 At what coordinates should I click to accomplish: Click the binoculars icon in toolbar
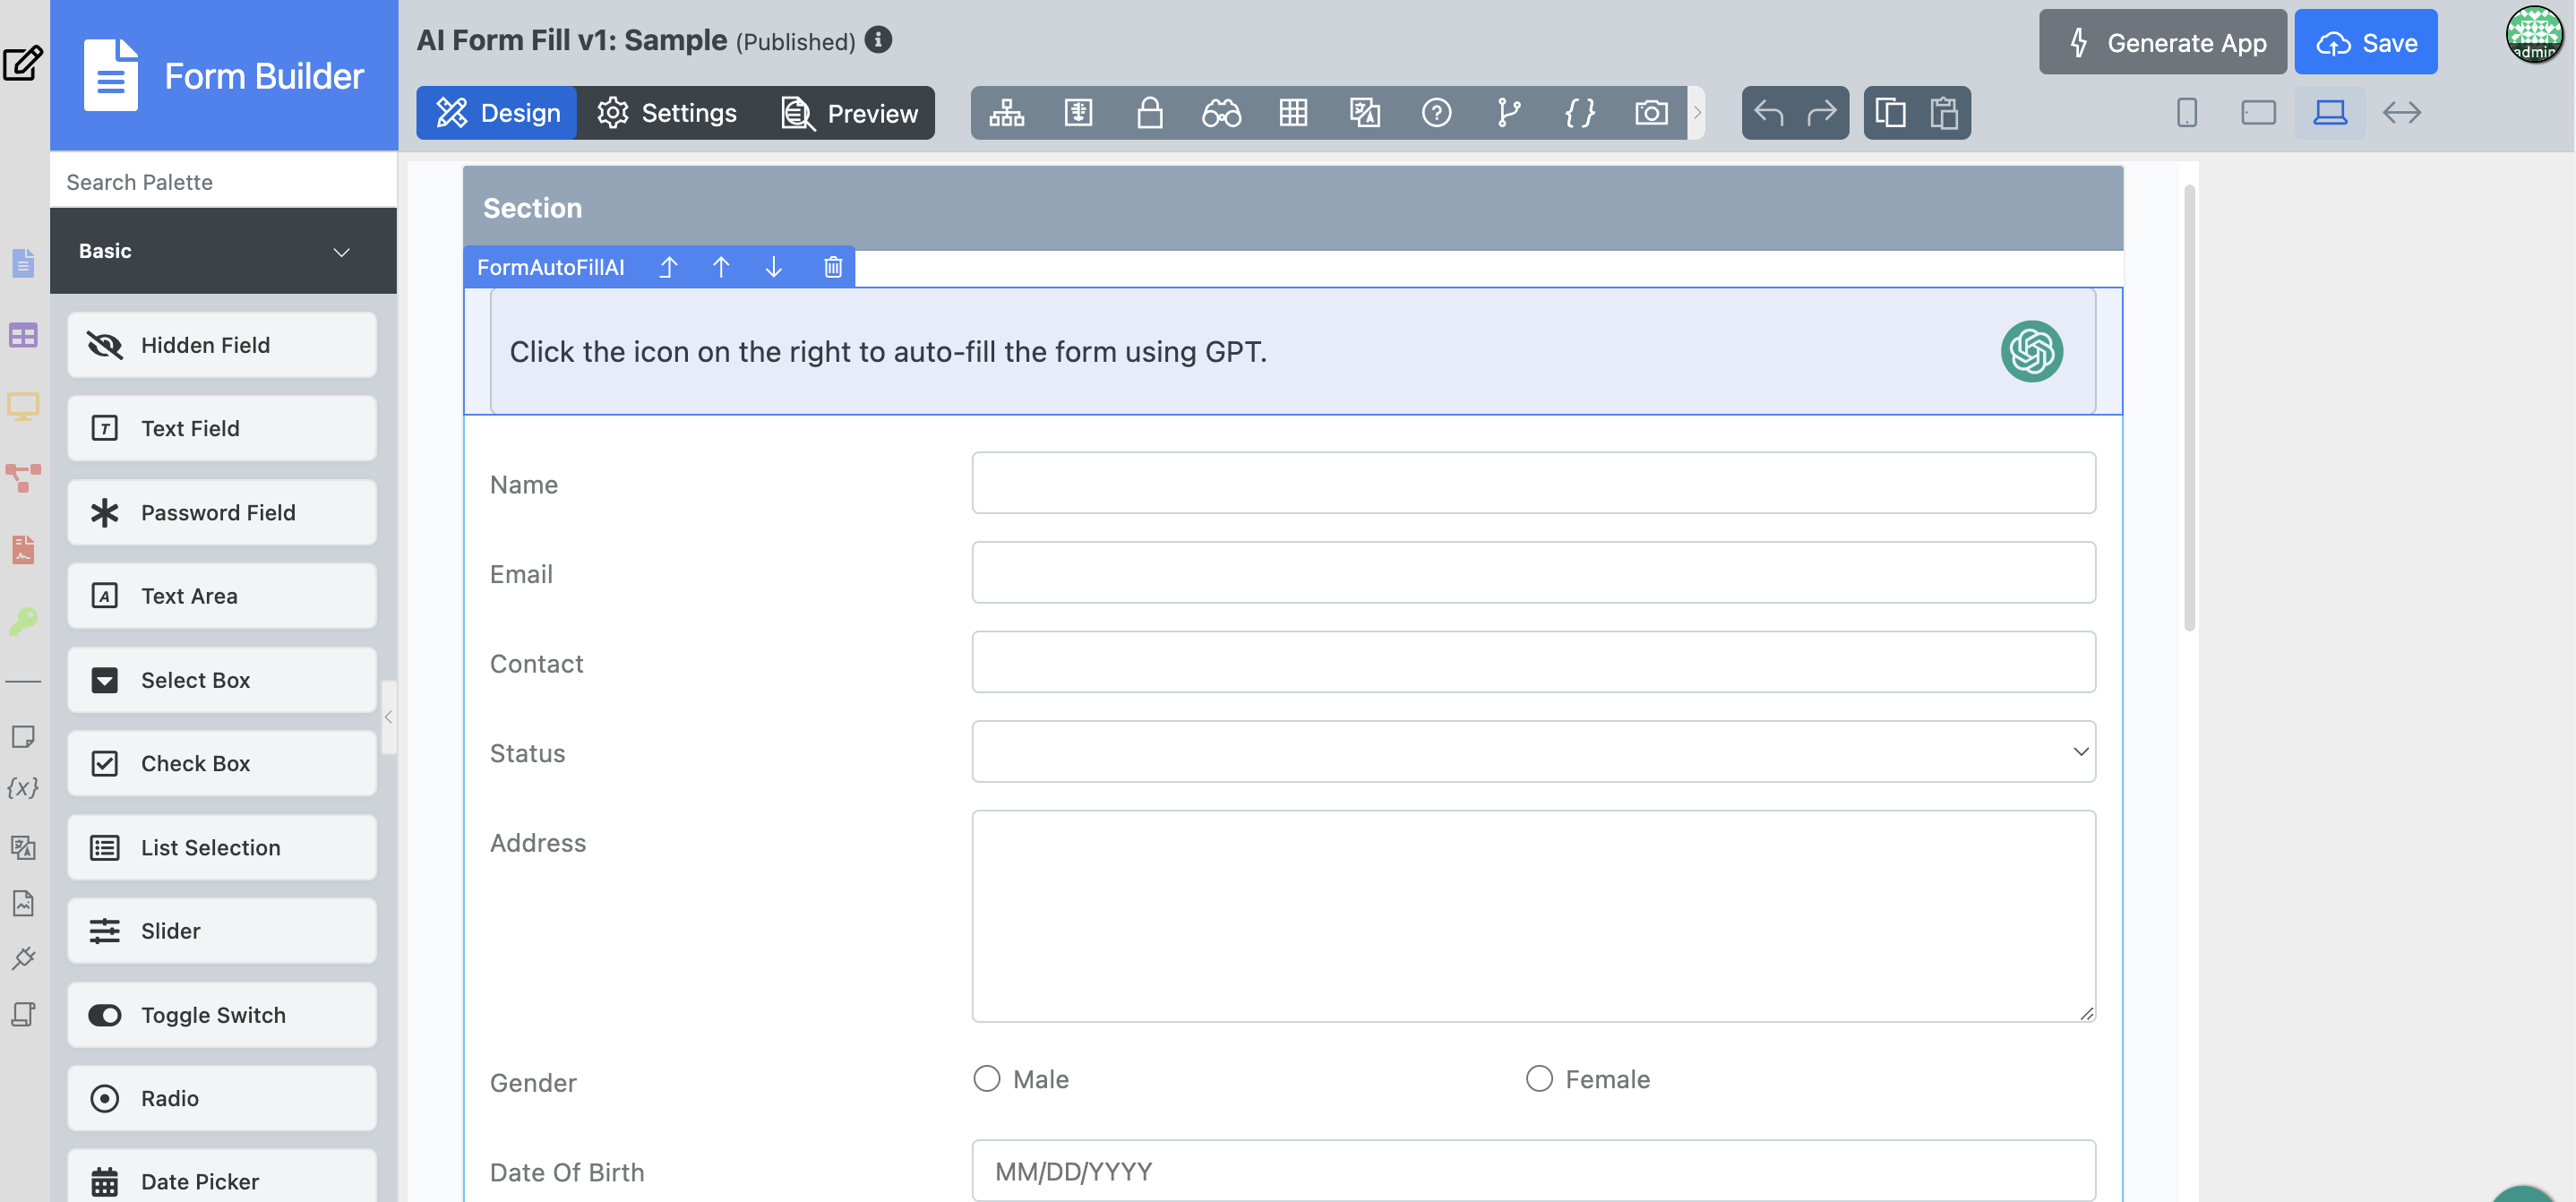[x=1220, y=113]
